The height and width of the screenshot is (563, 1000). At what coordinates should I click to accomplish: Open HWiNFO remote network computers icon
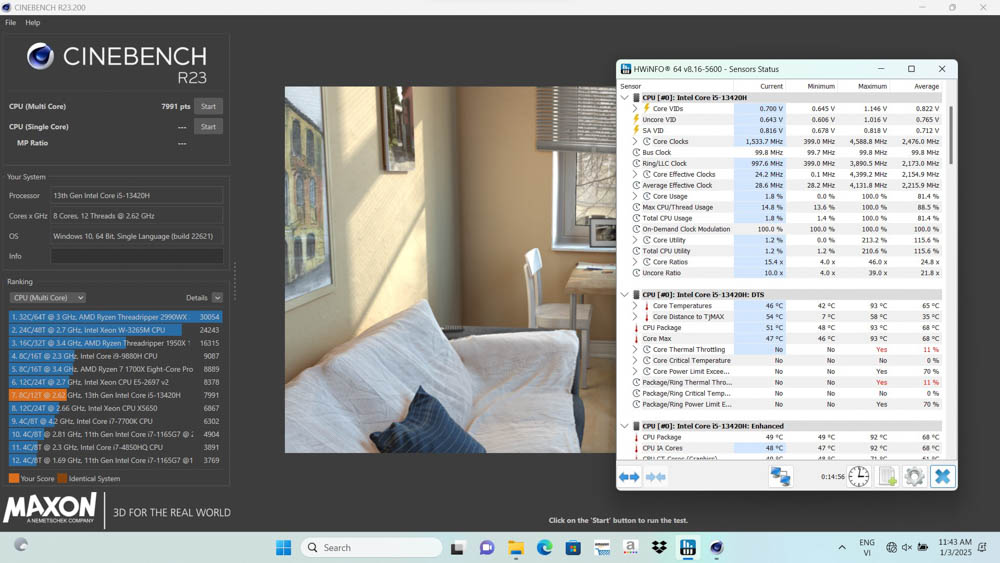[x=780, y=476]
